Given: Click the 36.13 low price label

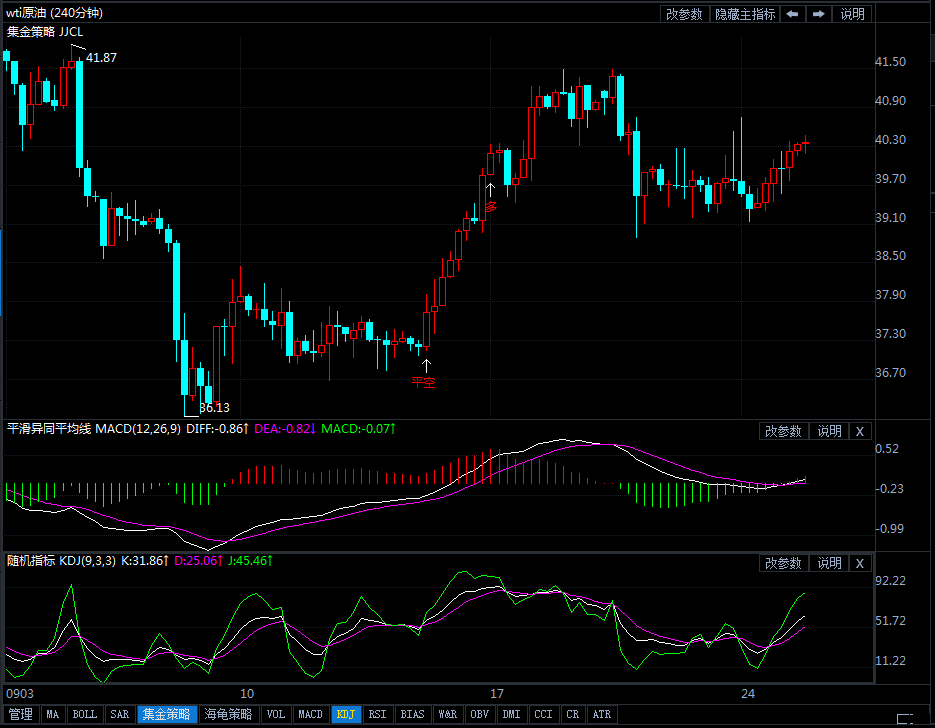Looking at the screenshot, I should pos(214,408).
